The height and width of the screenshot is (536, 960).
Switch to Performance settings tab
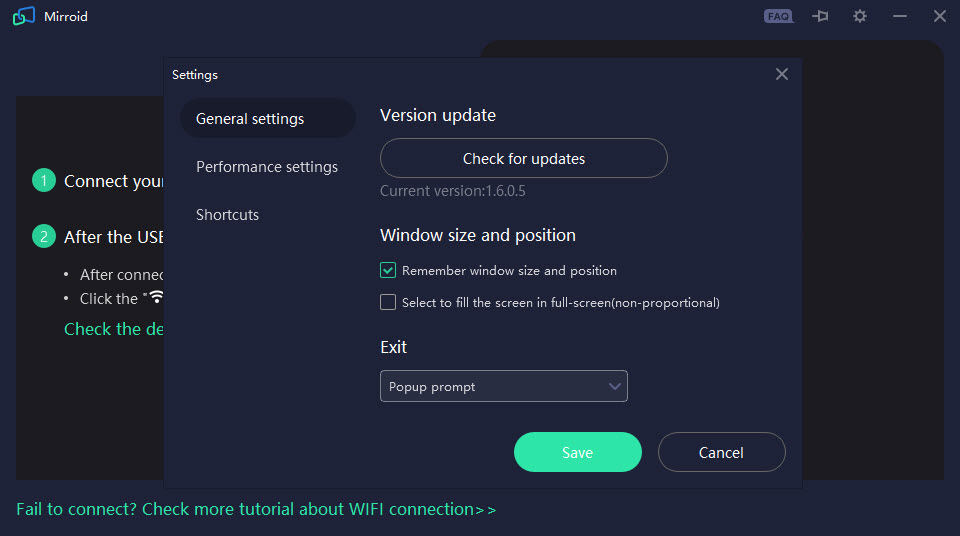click(267, 167)
